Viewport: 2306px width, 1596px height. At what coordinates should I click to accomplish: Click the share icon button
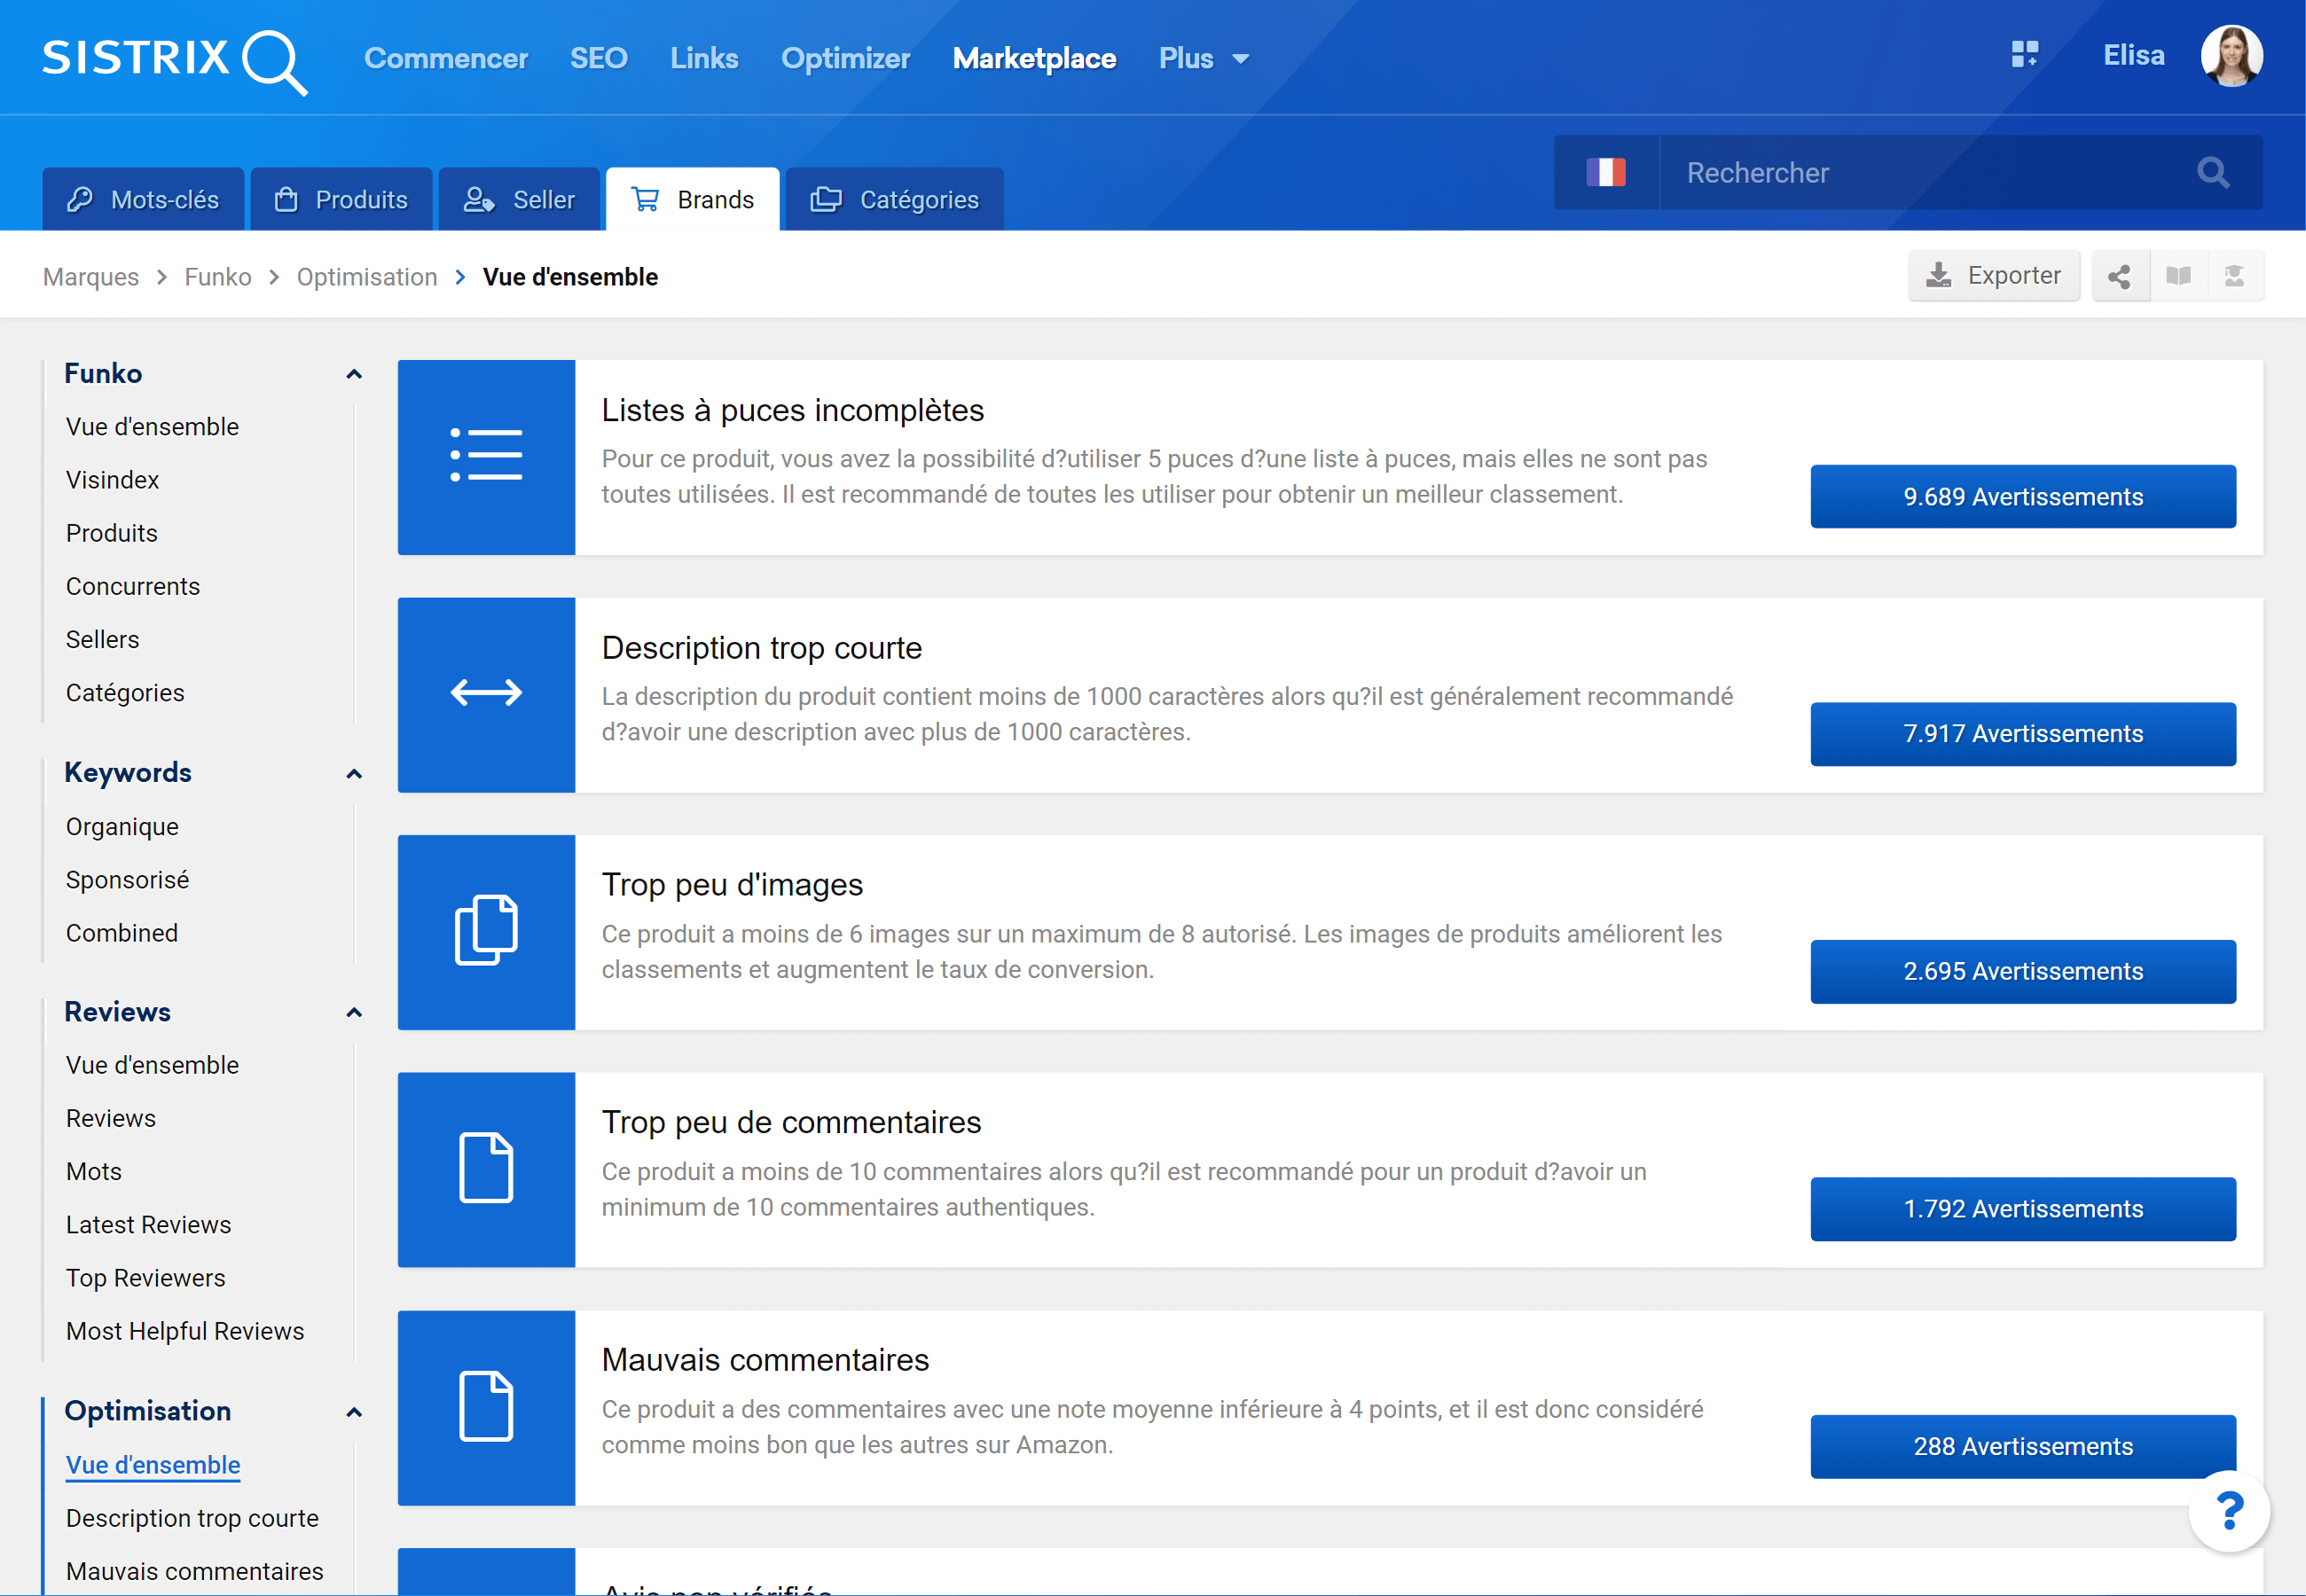click(2119, 277)
